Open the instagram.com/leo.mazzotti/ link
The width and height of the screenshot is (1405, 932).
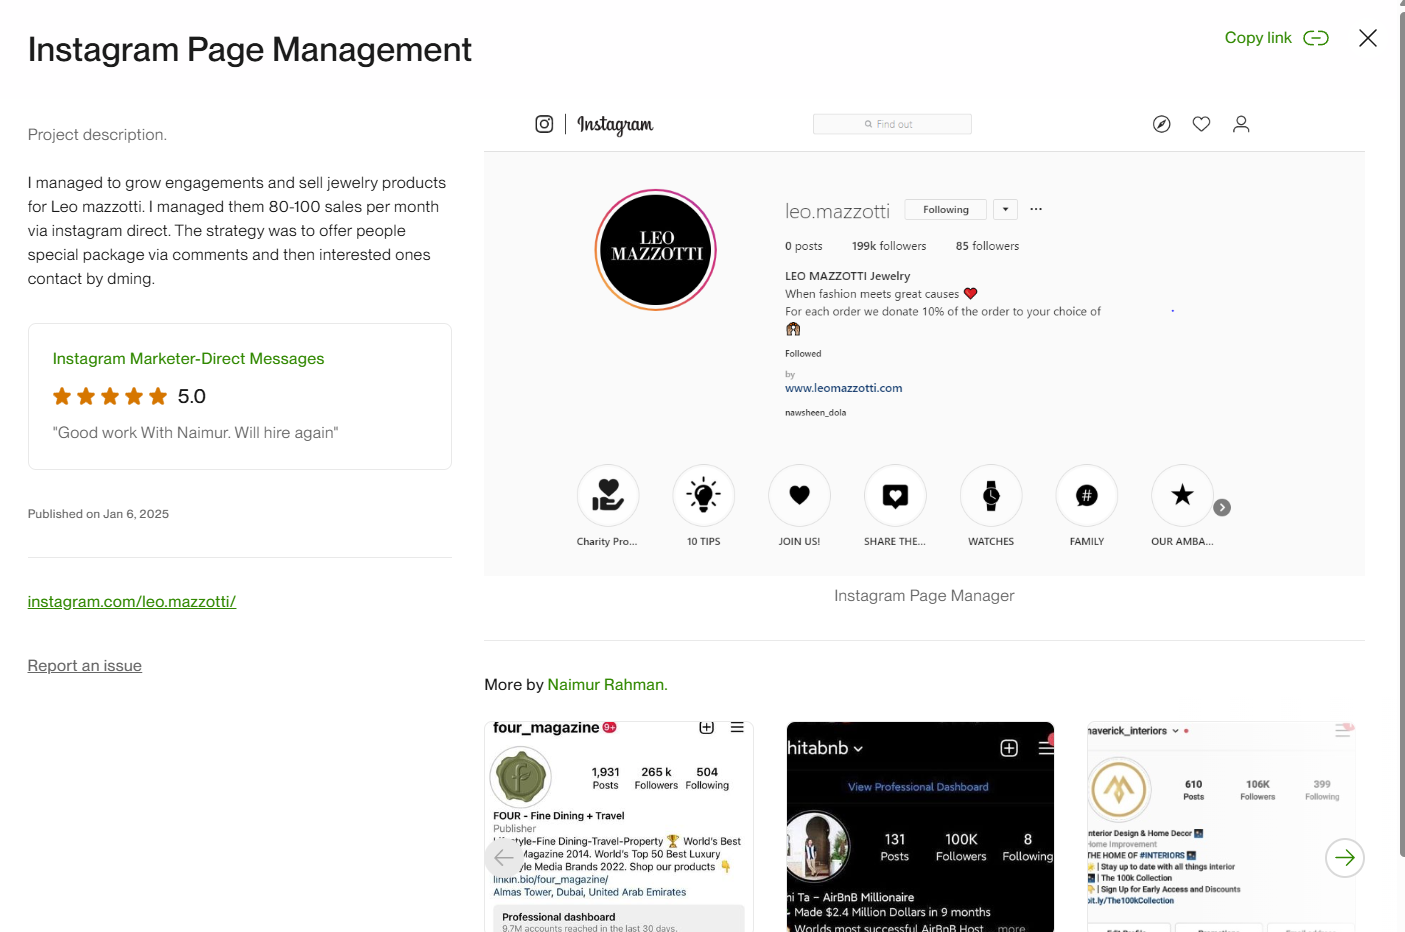tap(132, 602)
